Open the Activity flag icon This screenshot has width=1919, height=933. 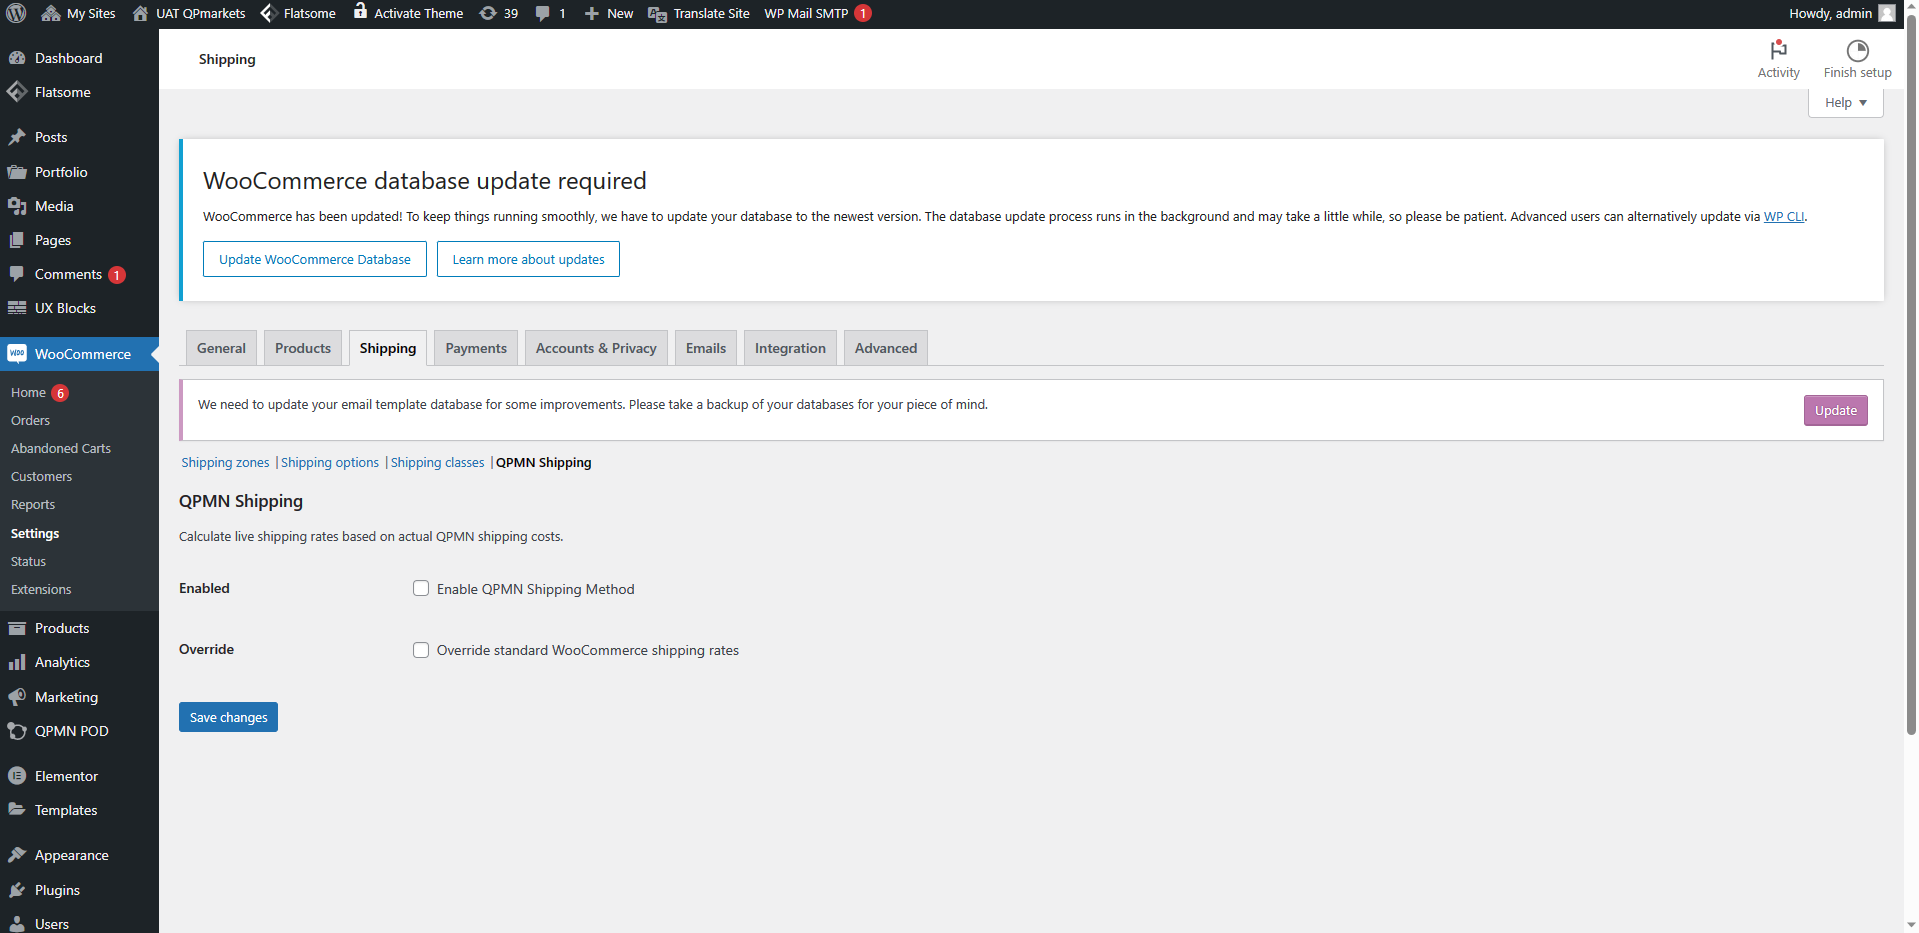(x=1778, y=50)
